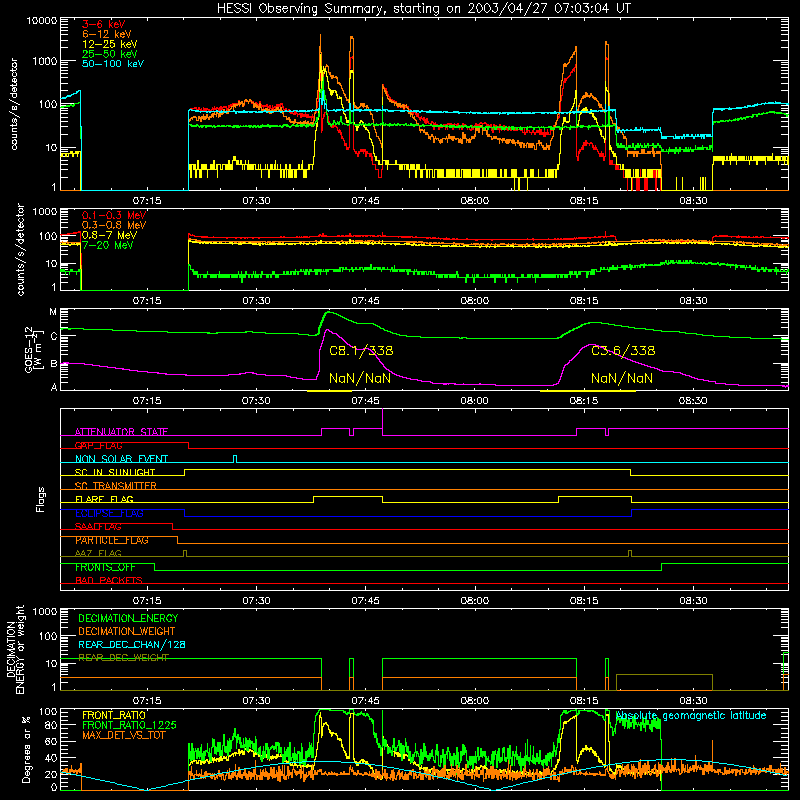Click the Flags axis title

click(x=41, y=499)
